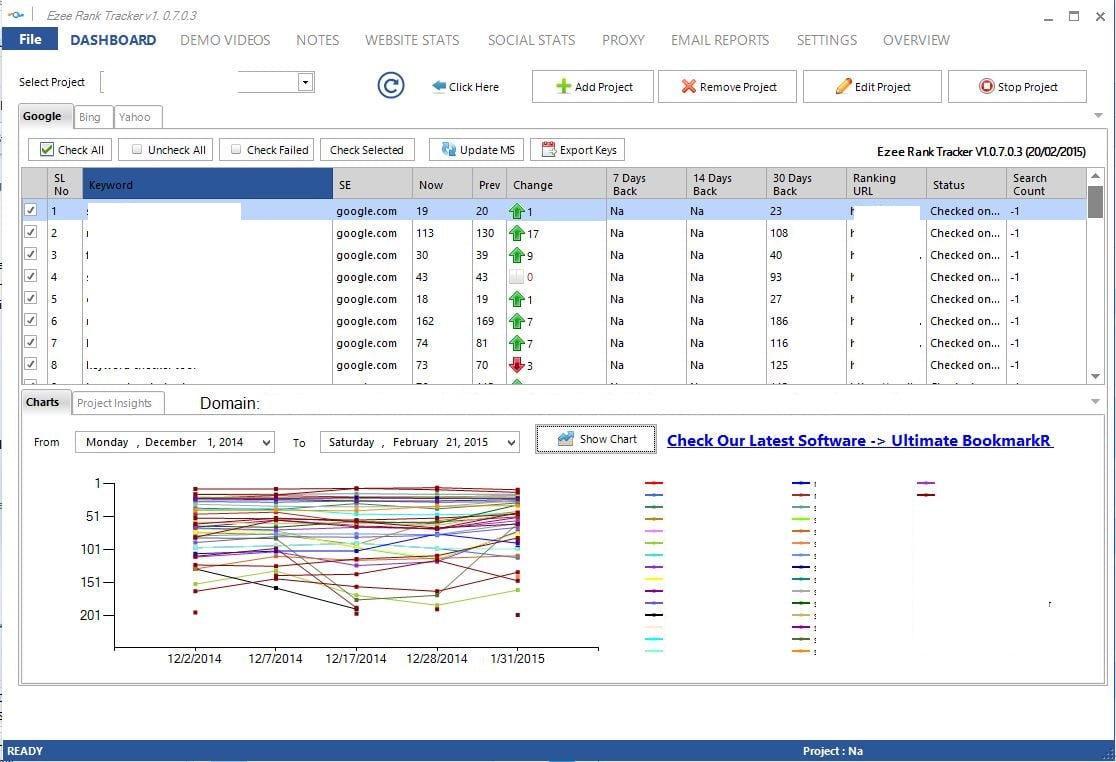Click Check Selected button
The image size is (1116, 762).
coord(367,149)
